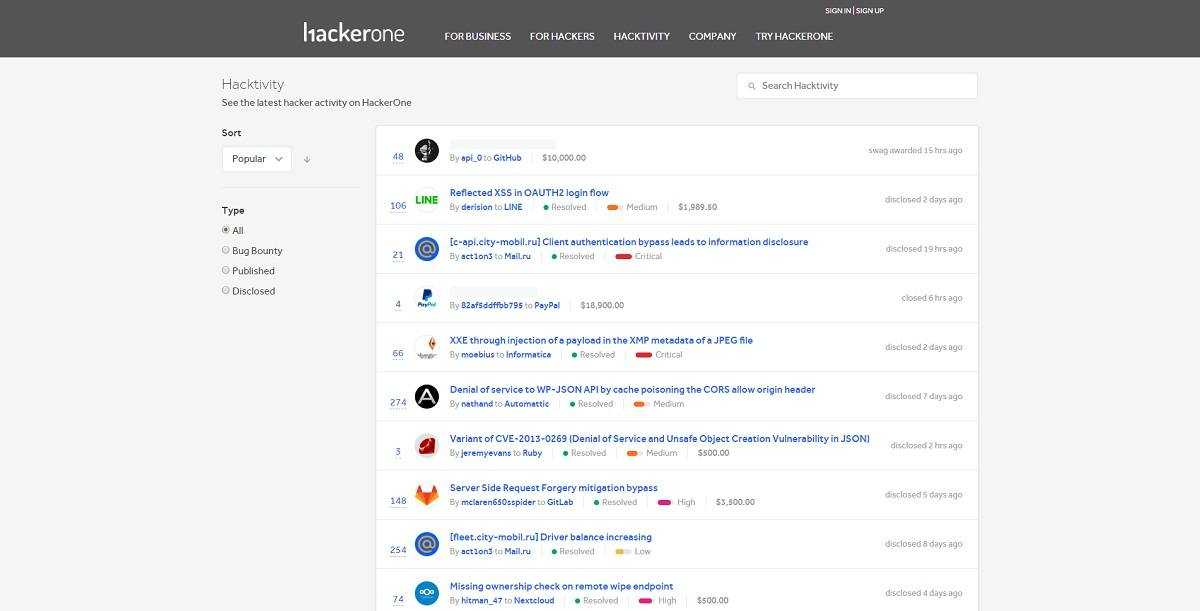The width and height of the screenshot is (1200, 611).
Task: Open Reflected XSS in OAUTH2 login flow report
Action: 529,193
